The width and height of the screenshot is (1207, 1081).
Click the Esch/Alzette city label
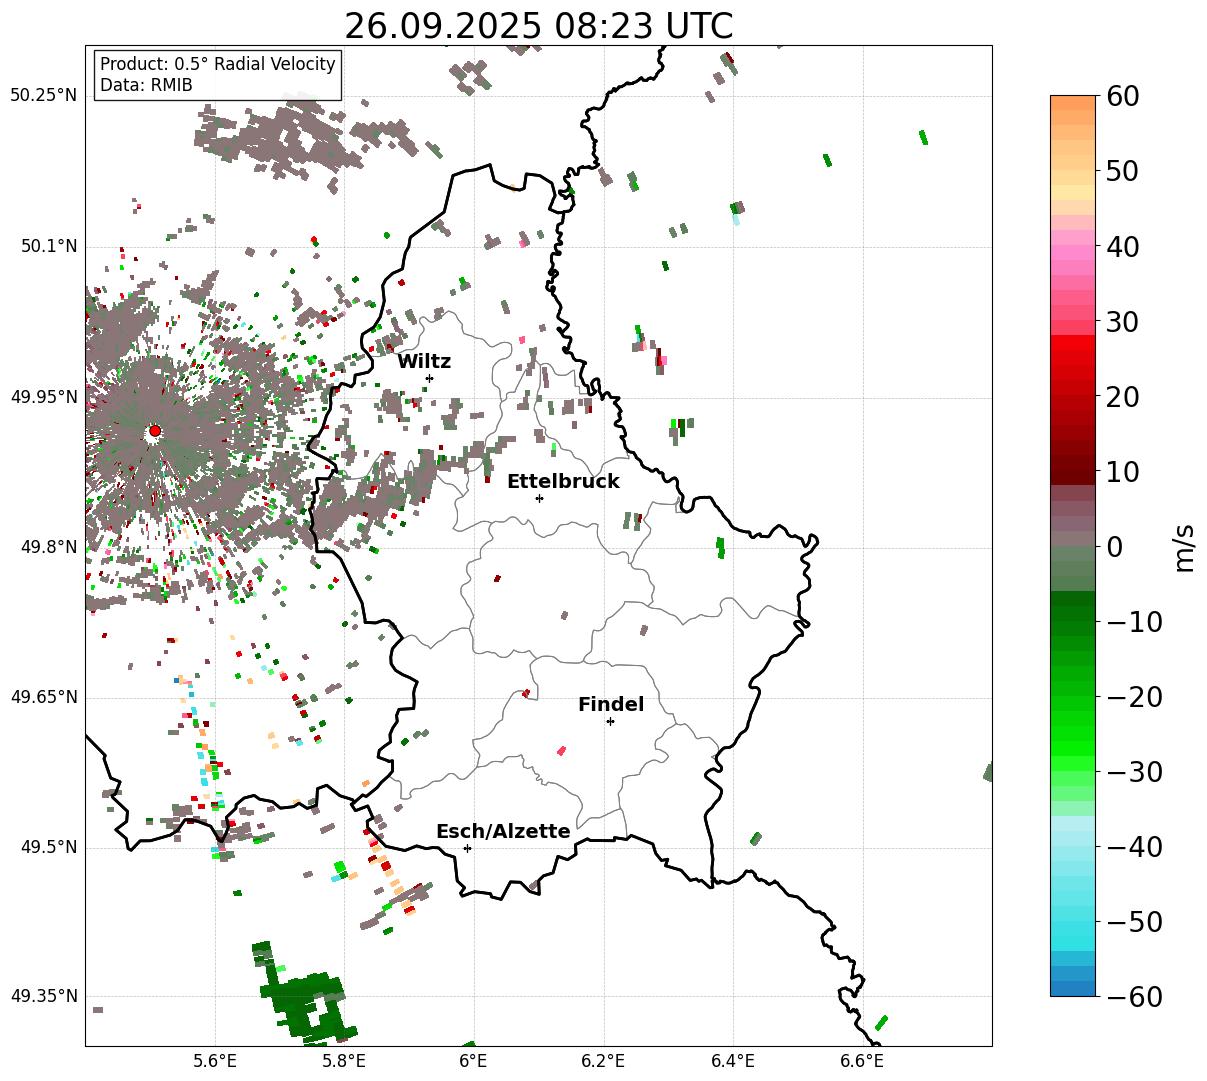[503, 831]
